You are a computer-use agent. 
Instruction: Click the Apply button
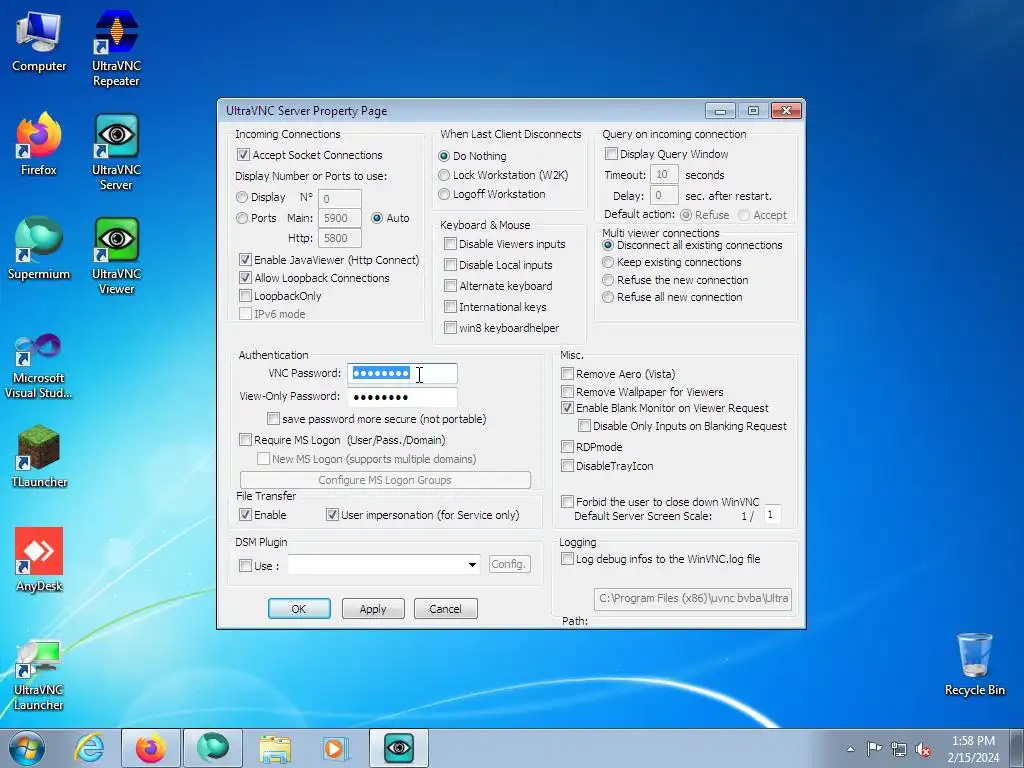pos(373,609)
